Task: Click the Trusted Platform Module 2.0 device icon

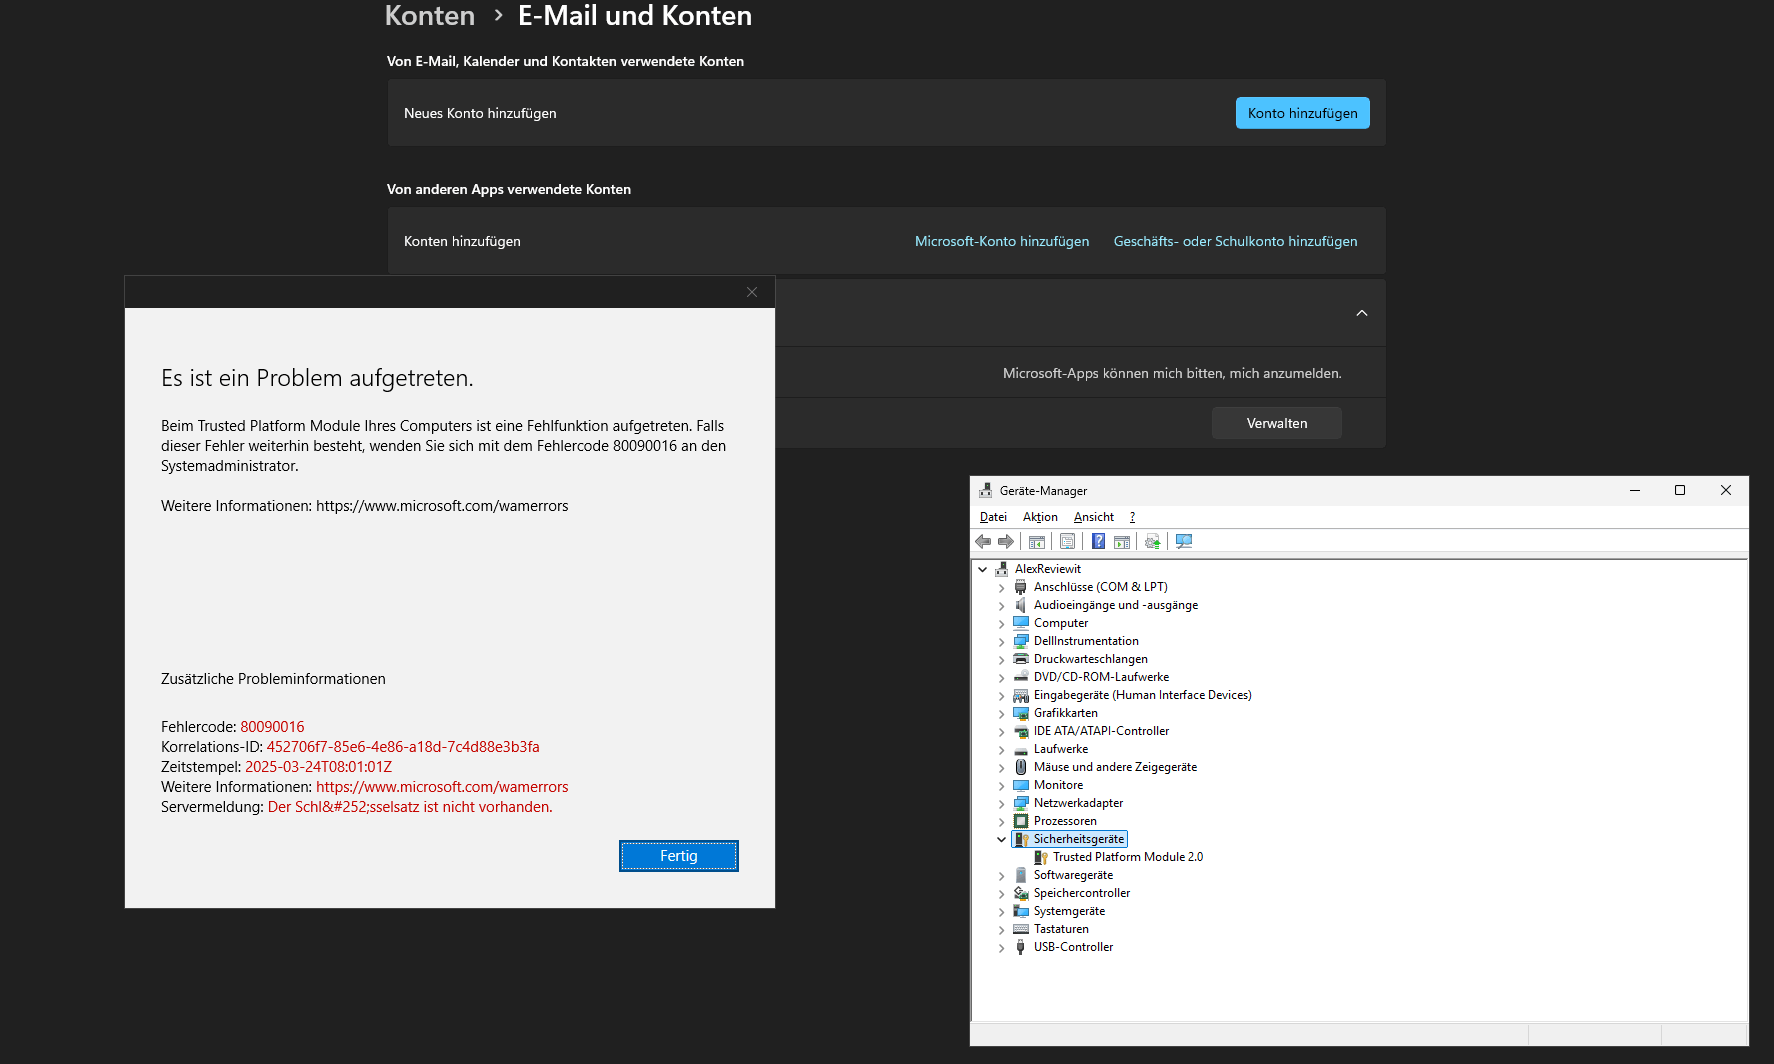Action: pos(1040,857)
